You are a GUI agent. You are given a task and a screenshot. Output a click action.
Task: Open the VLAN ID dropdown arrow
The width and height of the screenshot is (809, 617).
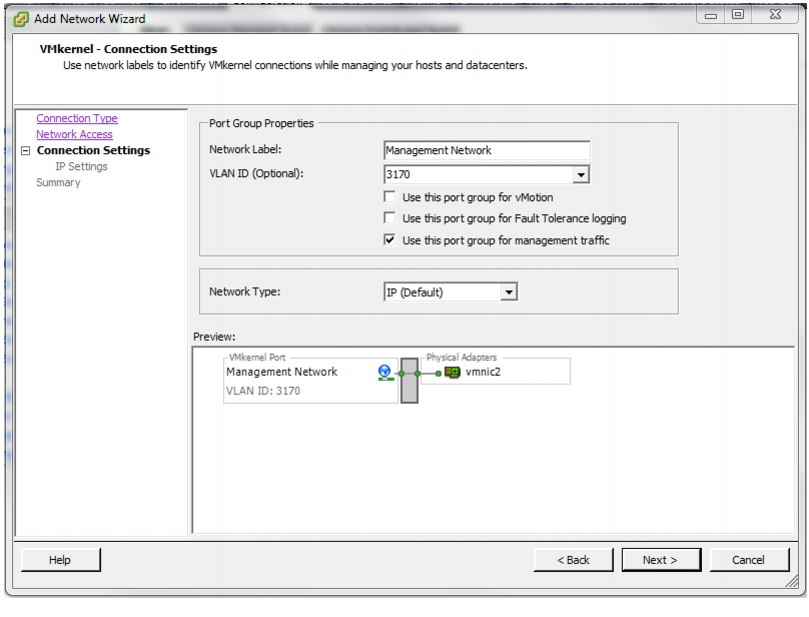click(581, 174)
